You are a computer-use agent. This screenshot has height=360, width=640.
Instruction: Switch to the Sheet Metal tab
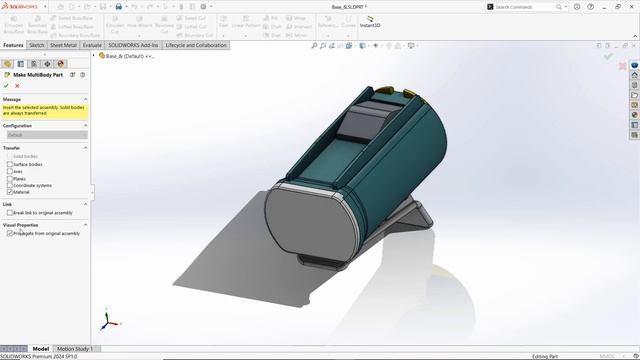click(63, 45)
